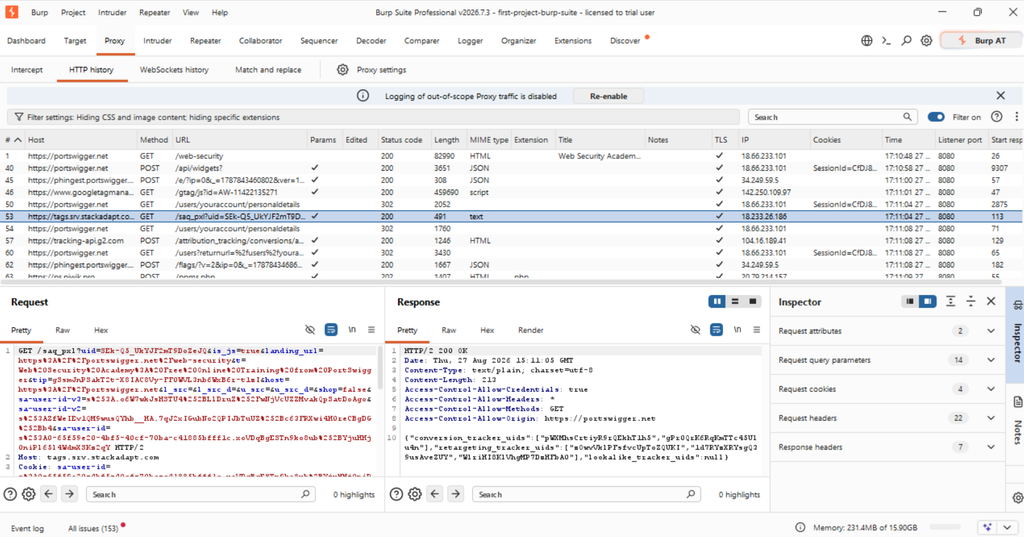Dismiss the out-of-scope logging banner

point(1000,96)
